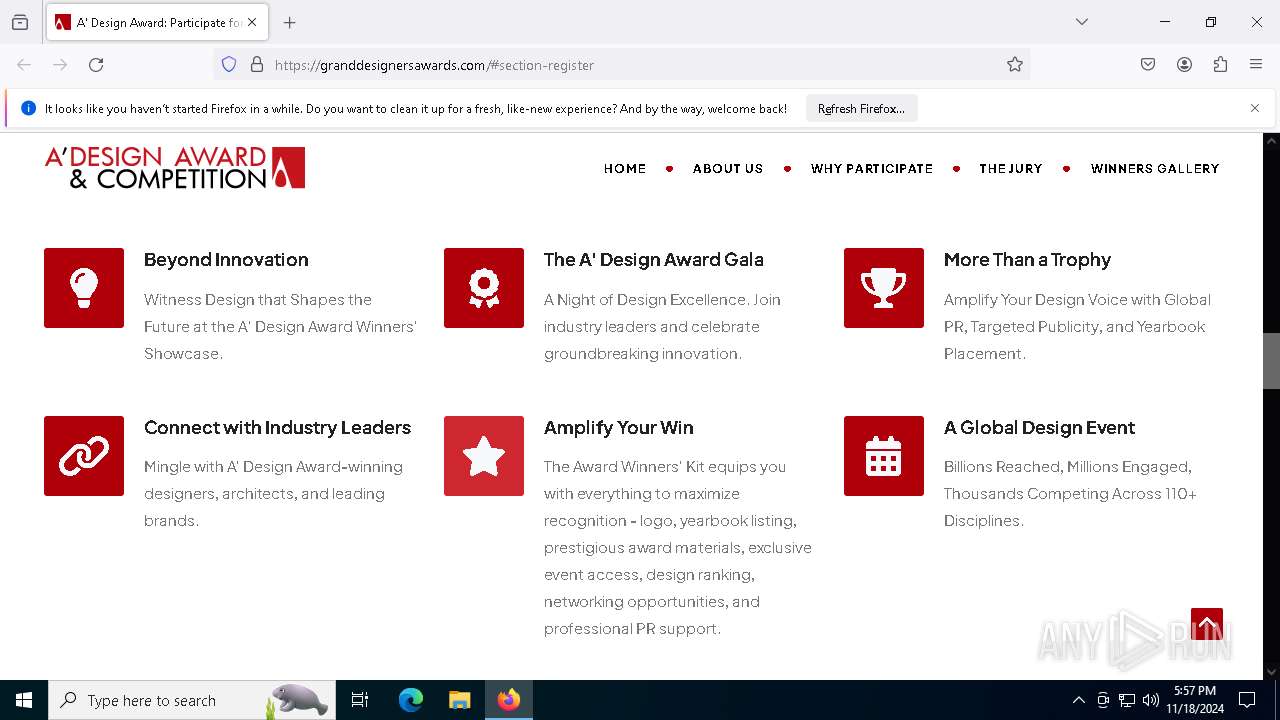Open Firefox View in the tab bar
This screenshot has width=1280, height=720.
[x=20, y=22]
